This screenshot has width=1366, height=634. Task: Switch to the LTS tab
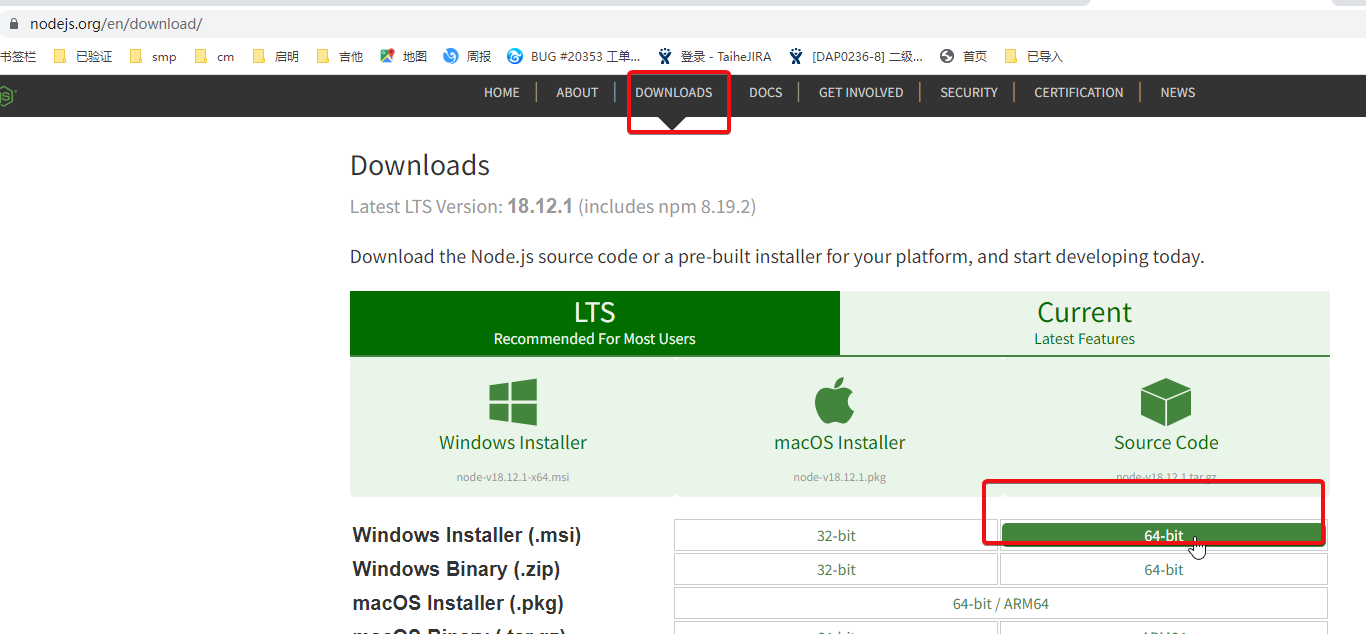[595, 323]
